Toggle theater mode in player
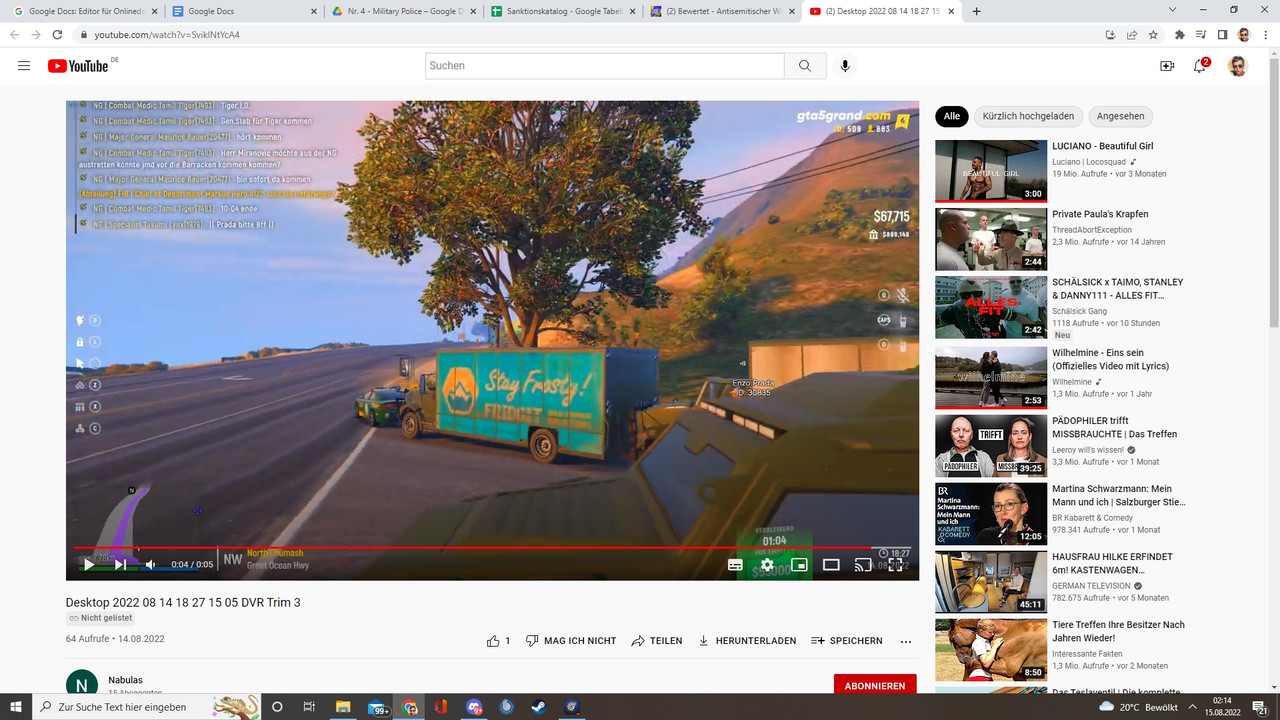 click(x=831, y=565)
